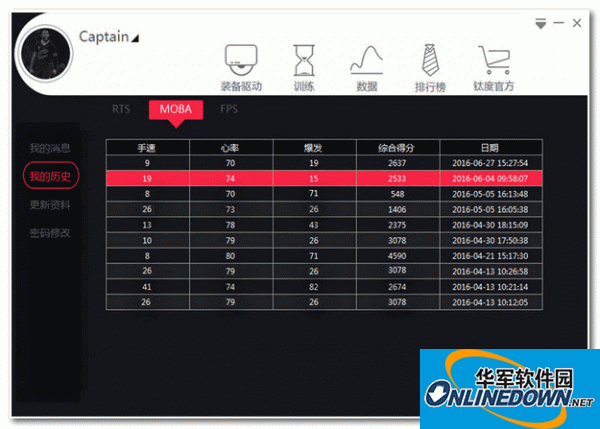This screenshot has width=600, height=429.
Task: Switch to the FPS tab
Action: pos(229,109)
